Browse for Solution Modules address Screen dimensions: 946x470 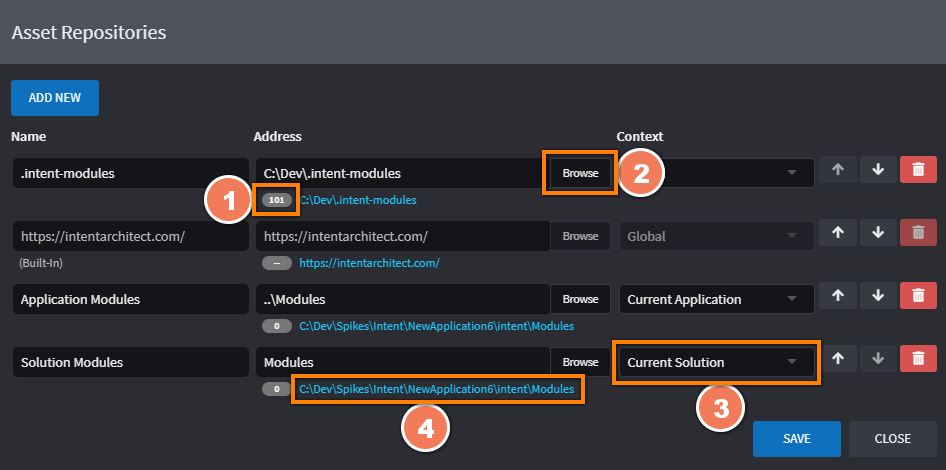(580, 362)
